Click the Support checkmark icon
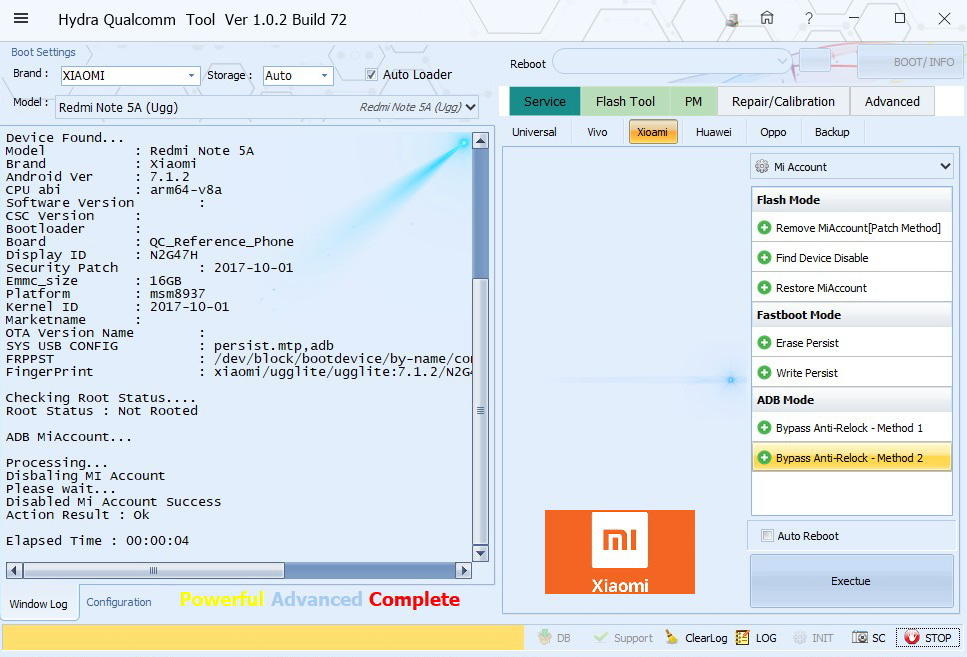The width and height of the screenshot is (967, 657). click(601, 638)
